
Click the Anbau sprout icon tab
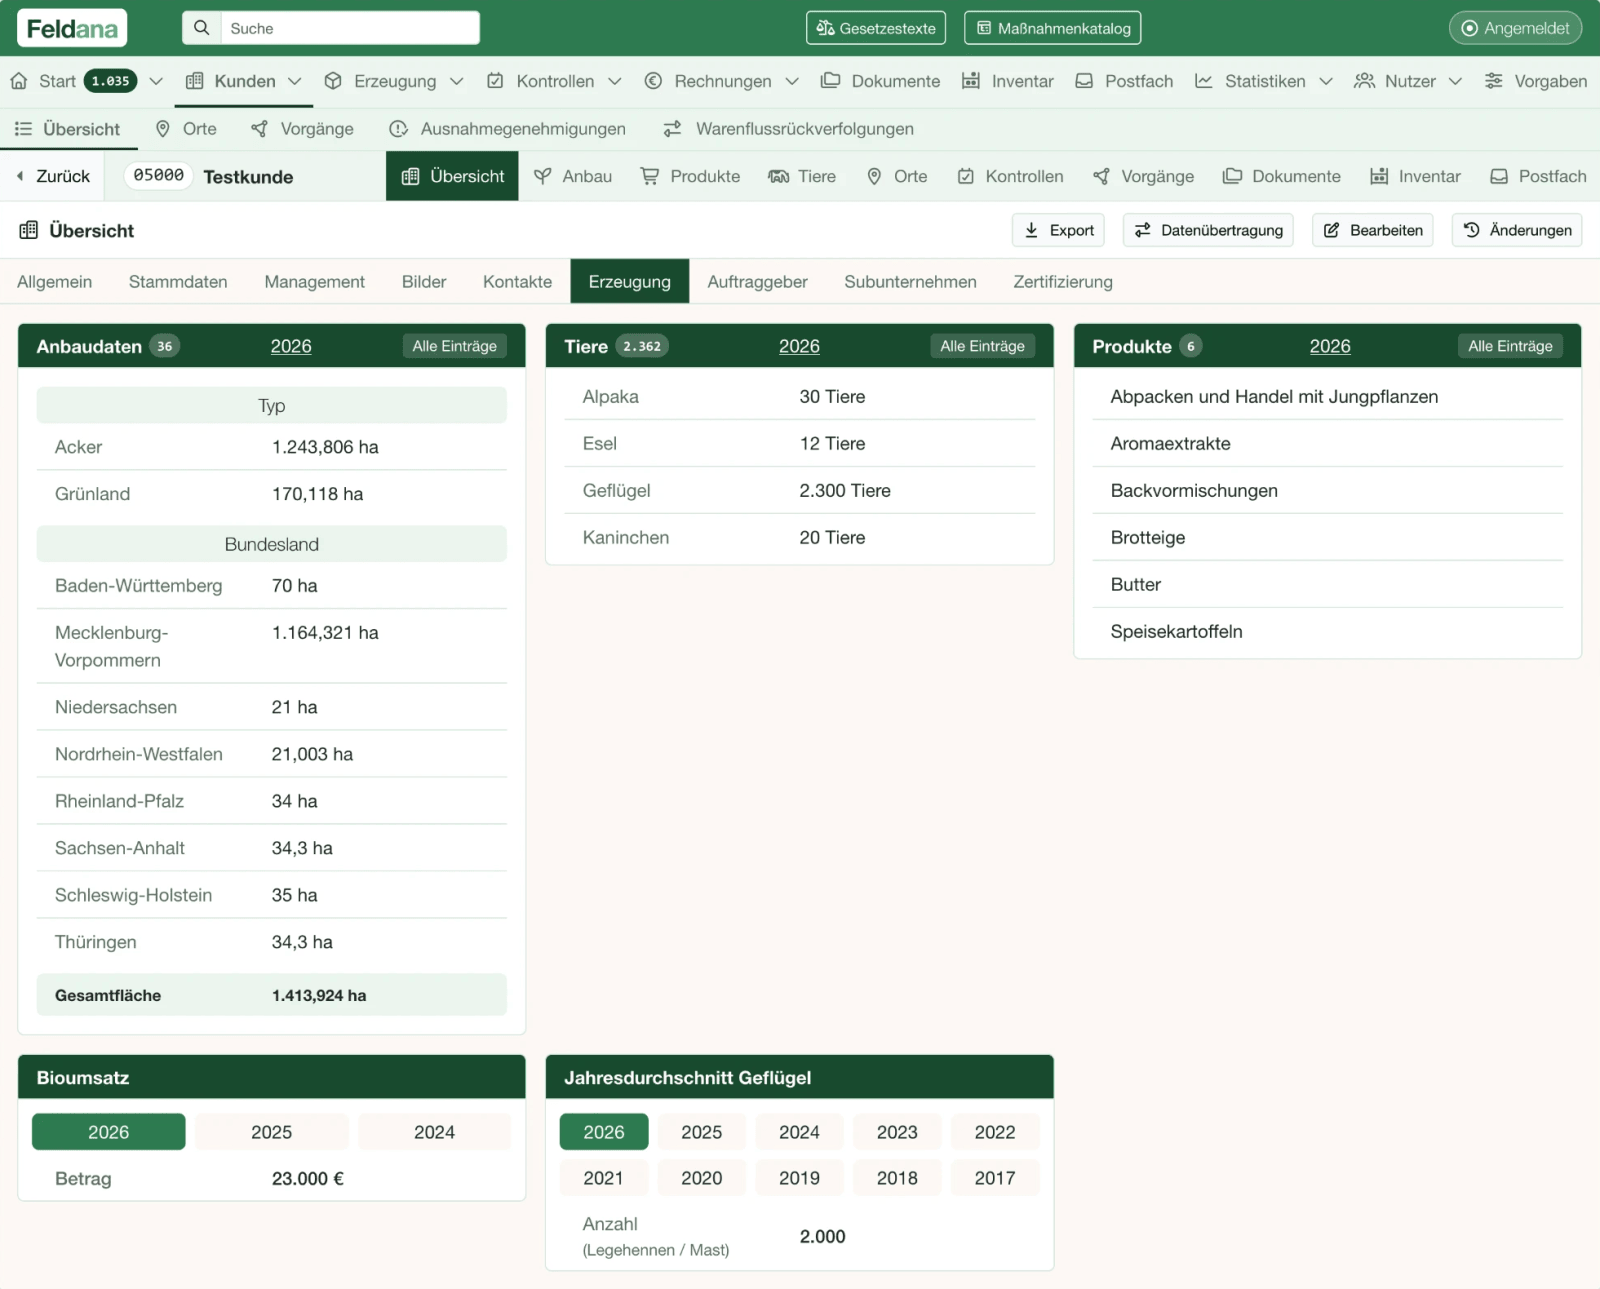click(x=543, y=176)
